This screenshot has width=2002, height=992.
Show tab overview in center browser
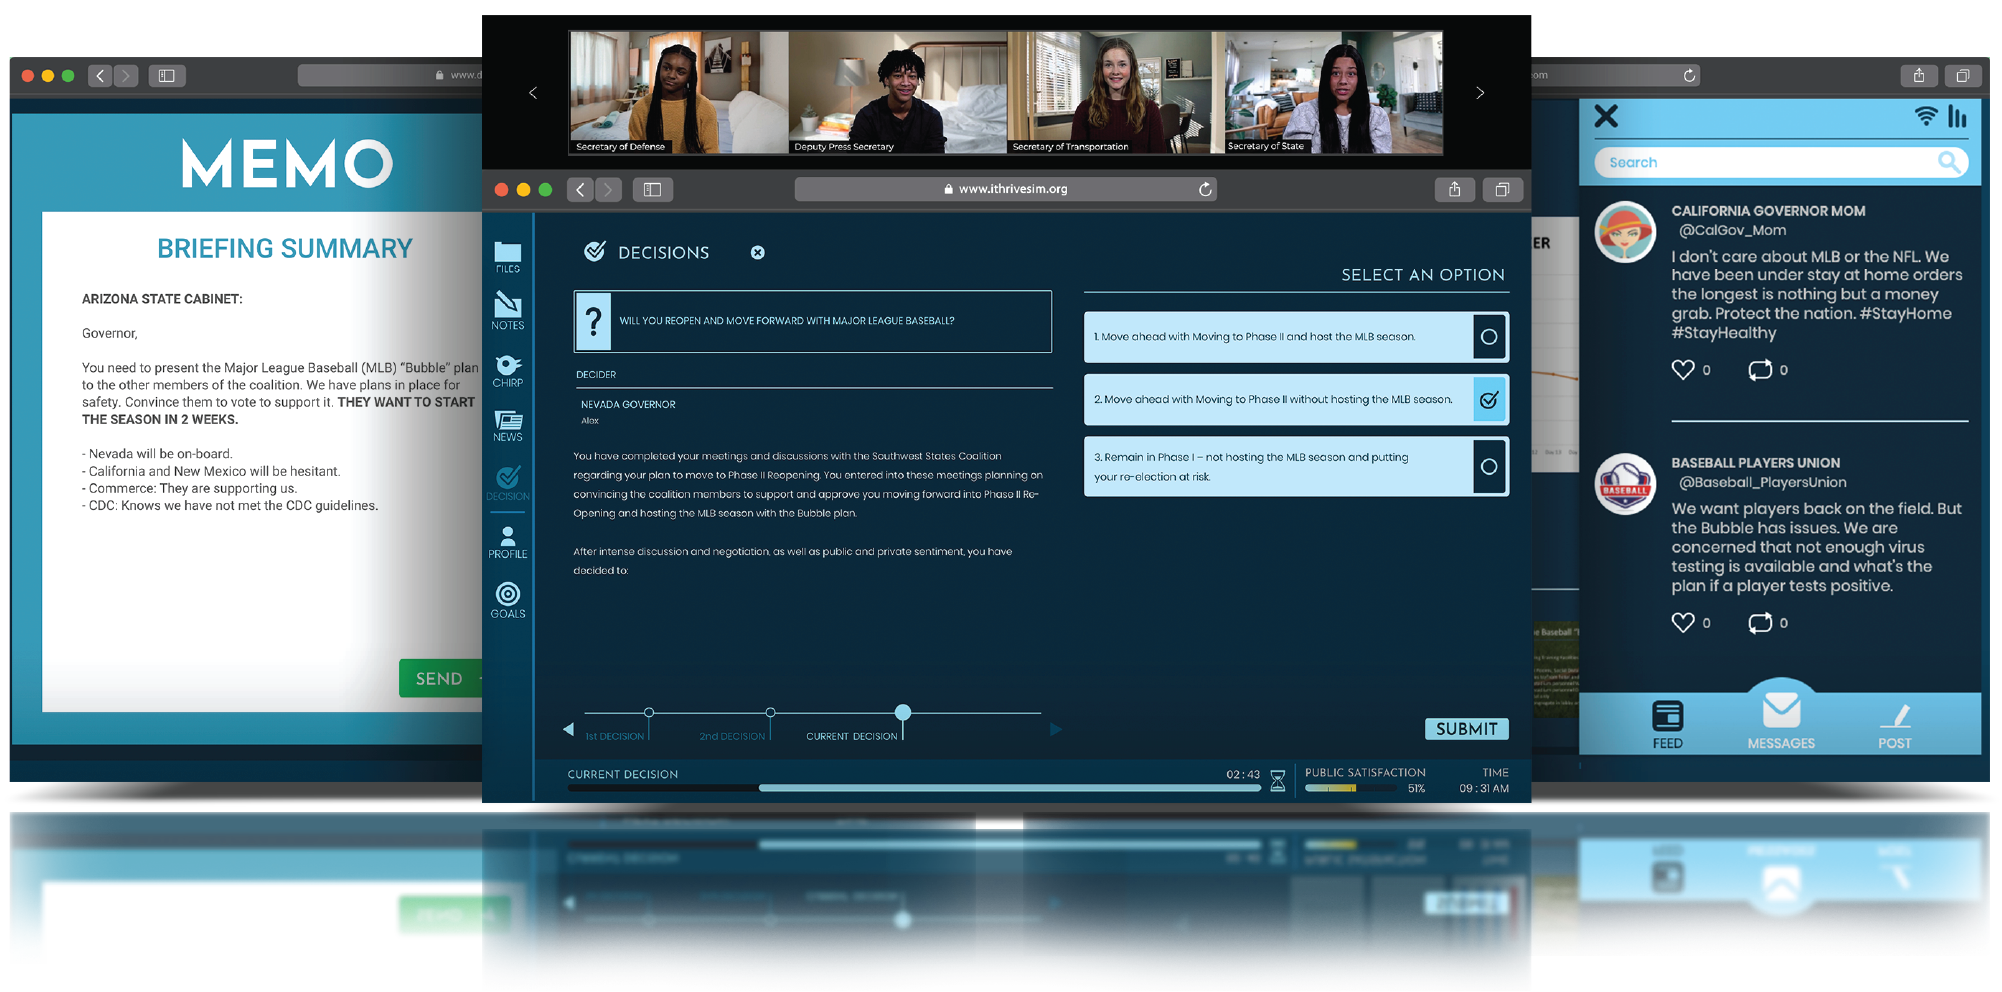tap(1502, 189)
